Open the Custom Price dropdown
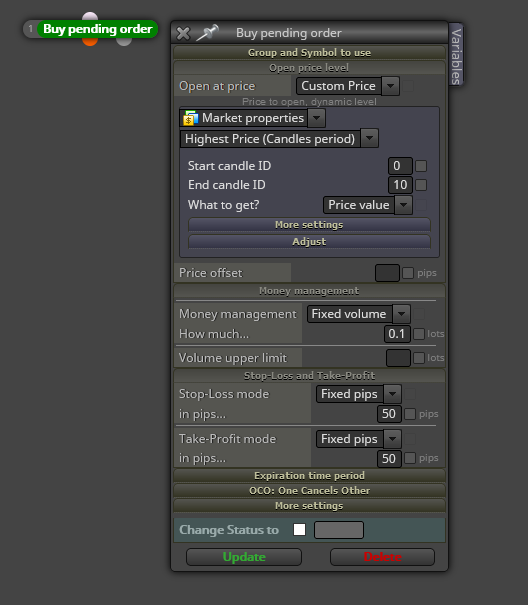 pyautogui.click(x=348, y=86)
